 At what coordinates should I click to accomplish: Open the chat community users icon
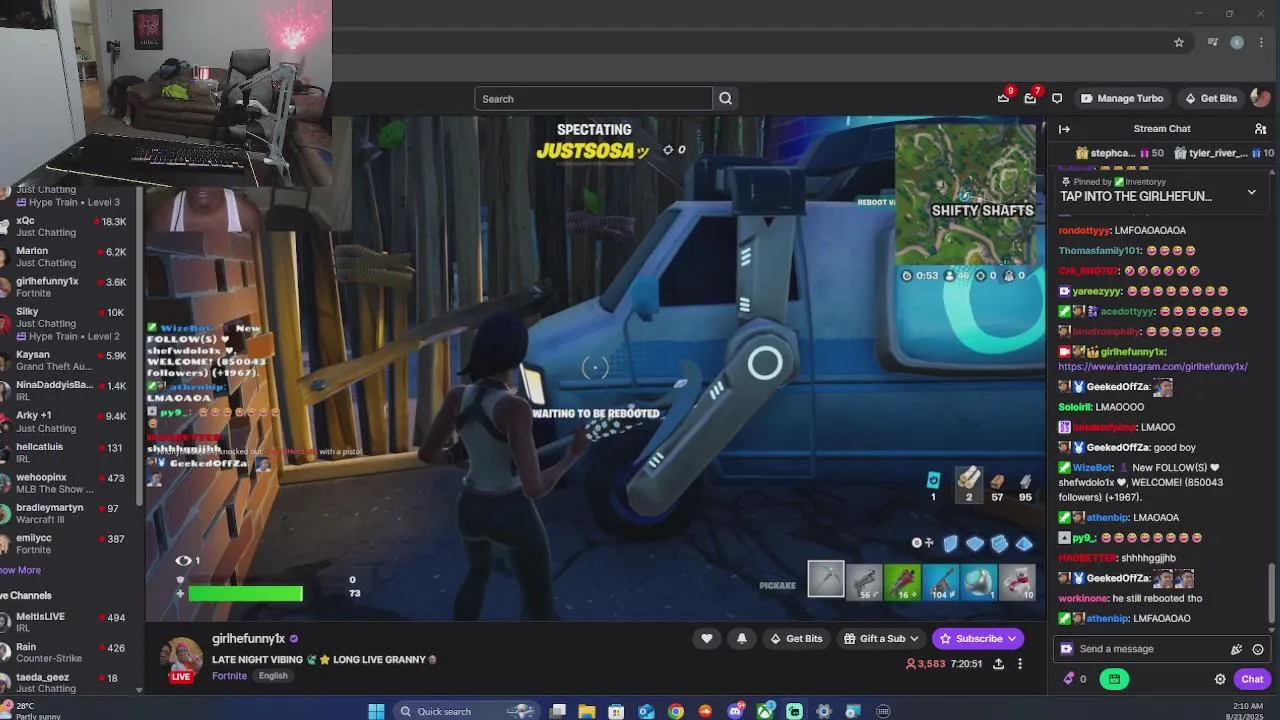tap(1260, 129)
